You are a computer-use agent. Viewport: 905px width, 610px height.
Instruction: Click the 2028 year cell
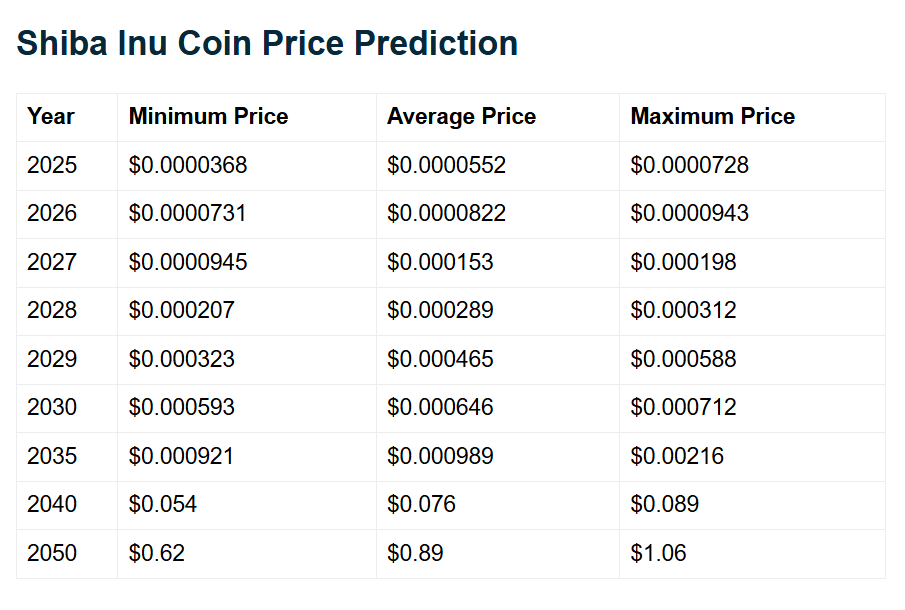pos(52,311)
